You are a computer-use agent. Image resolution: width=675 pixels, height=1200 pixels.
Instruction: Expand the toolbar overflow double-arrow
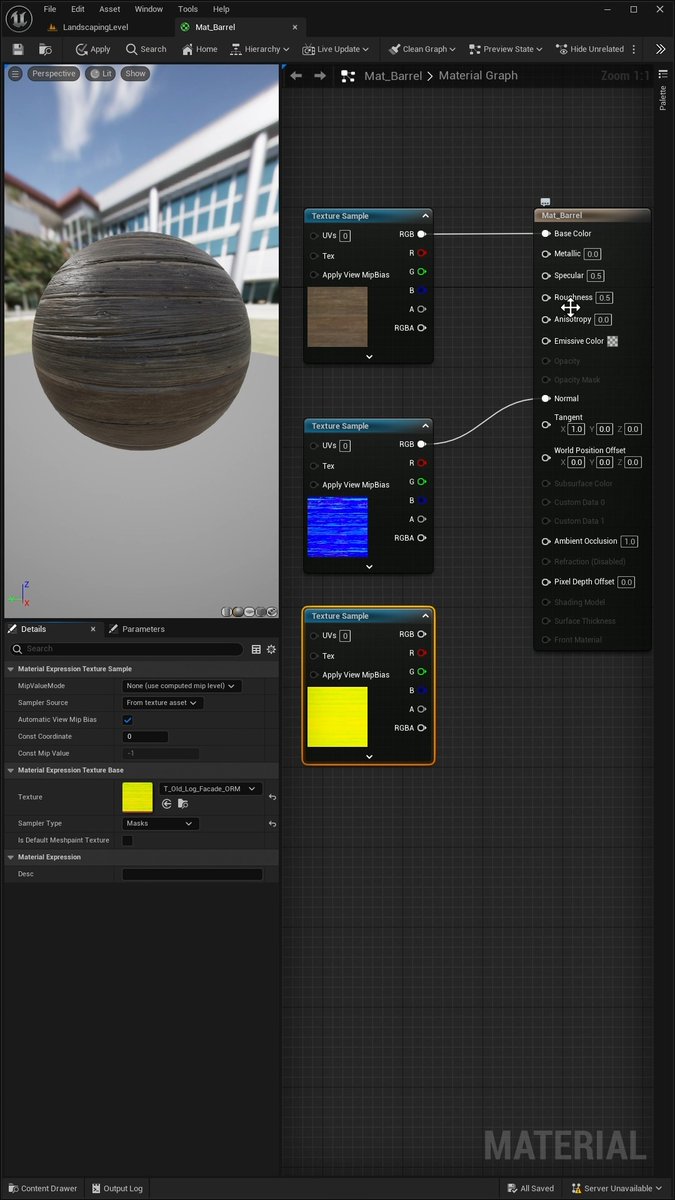[x=661, y=49]
